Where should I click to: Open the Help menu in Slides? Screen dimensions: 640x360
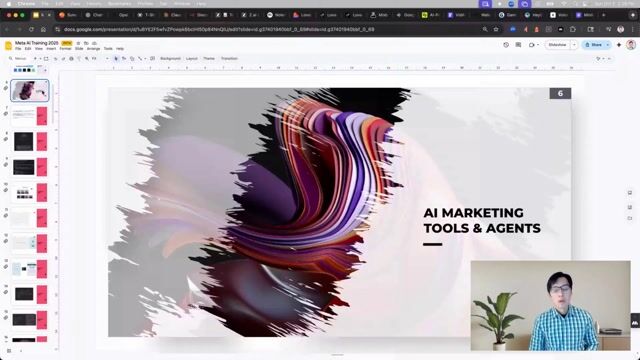click(x=120, y=49)
